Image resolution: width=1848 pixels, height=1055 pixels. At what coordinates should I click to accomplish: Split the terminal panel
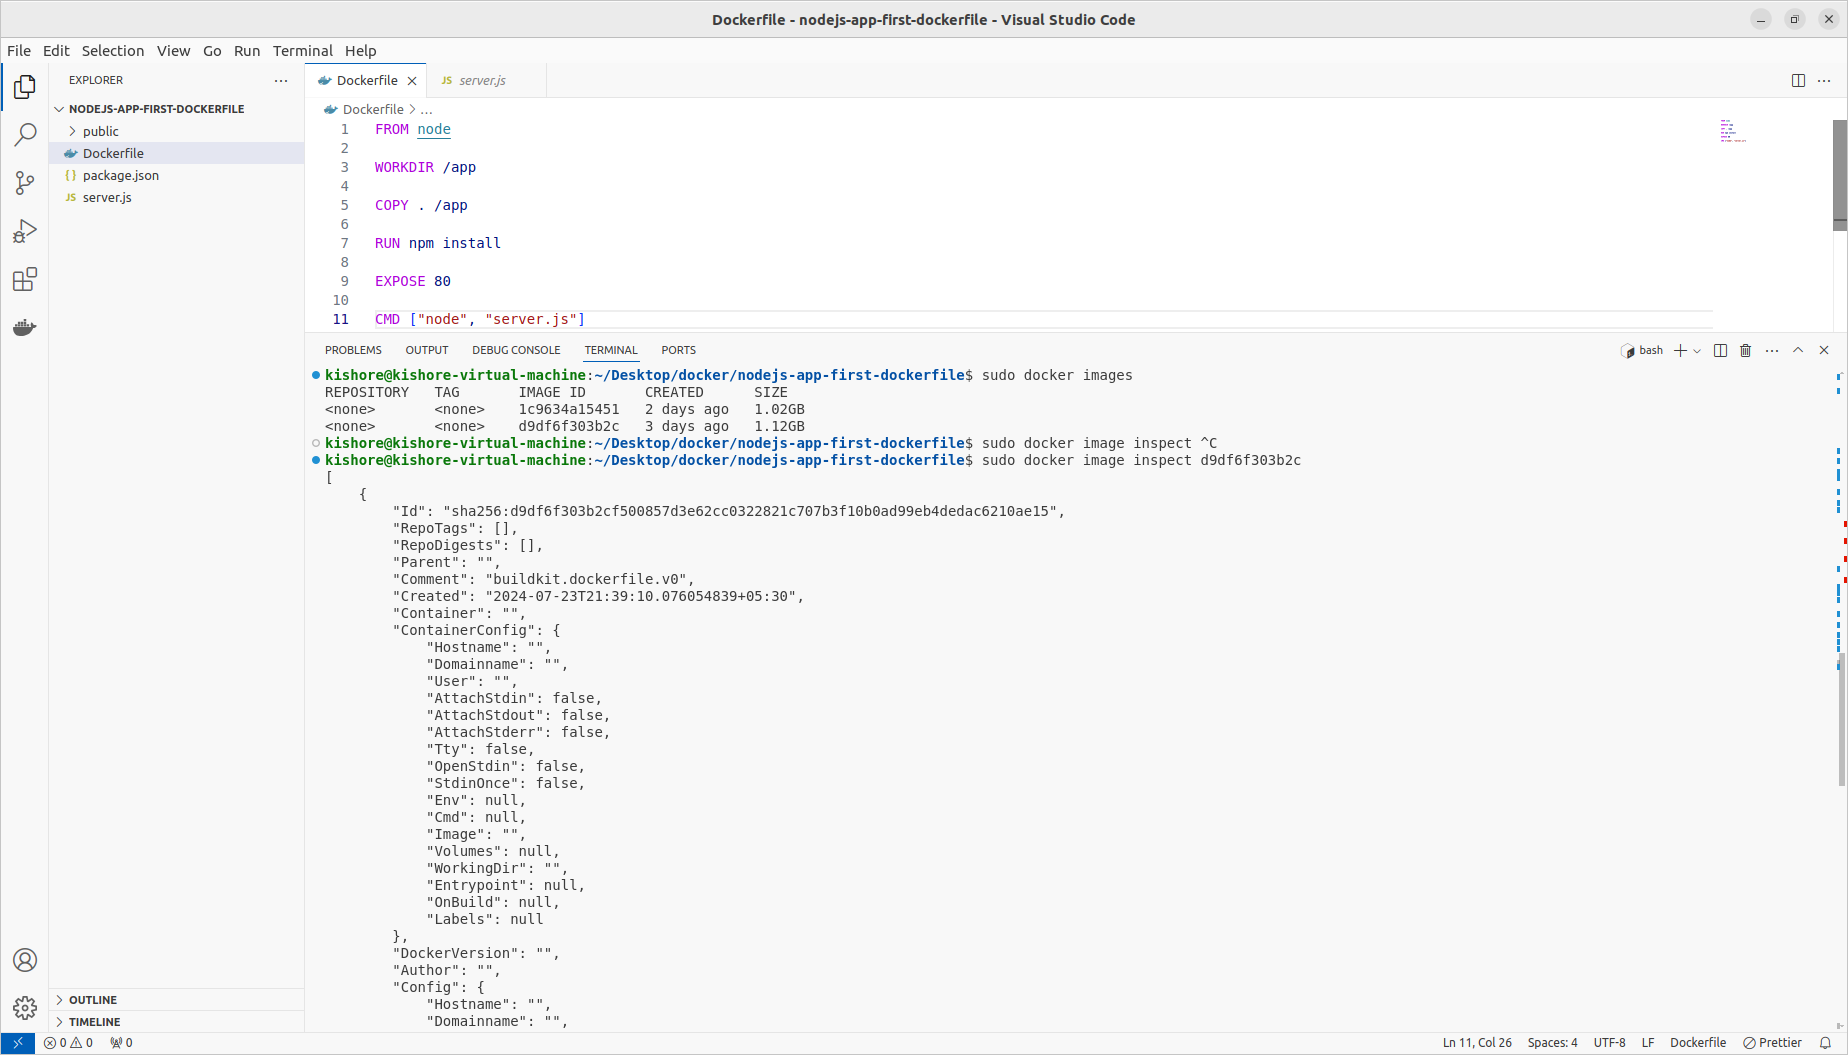click(x=1720, y=350)
